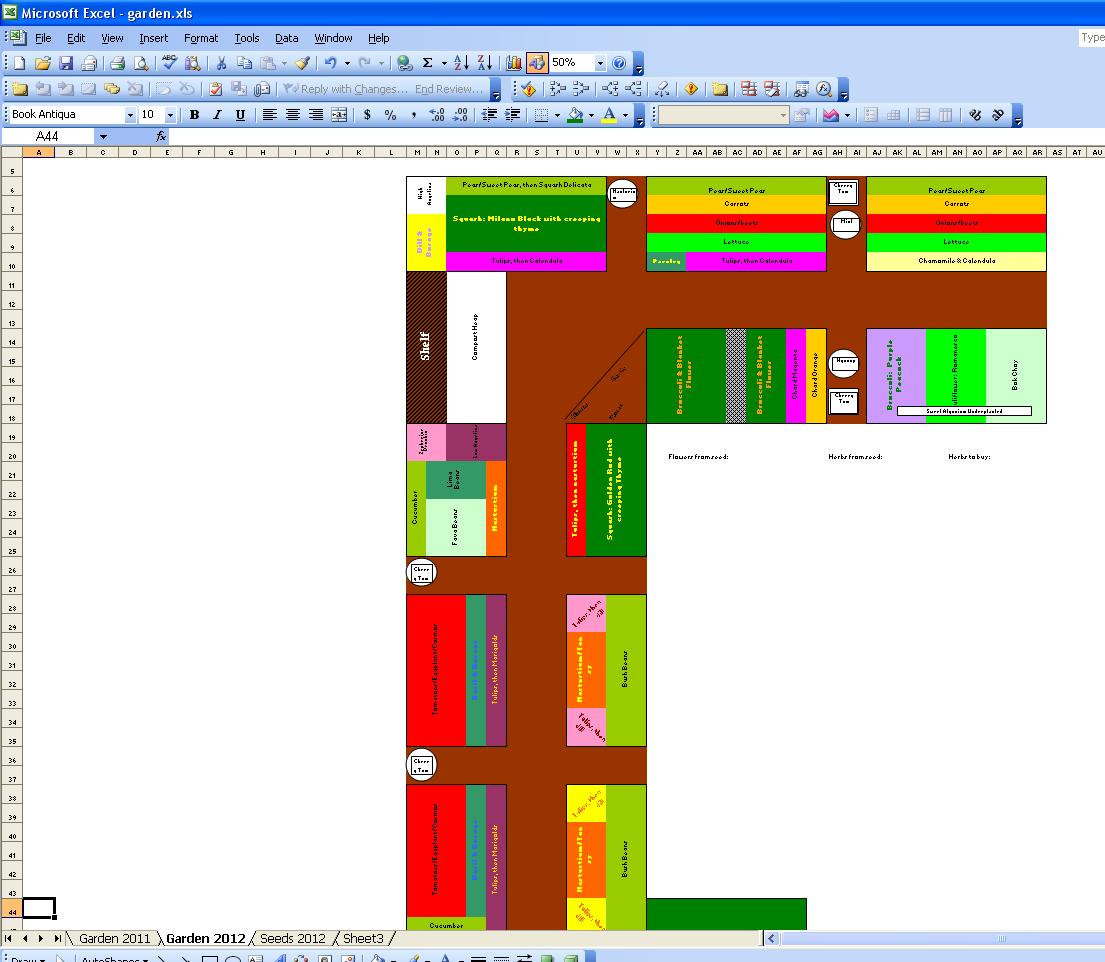Click the Insert menu
This screenshot has width=1105, height=962.
153,38
